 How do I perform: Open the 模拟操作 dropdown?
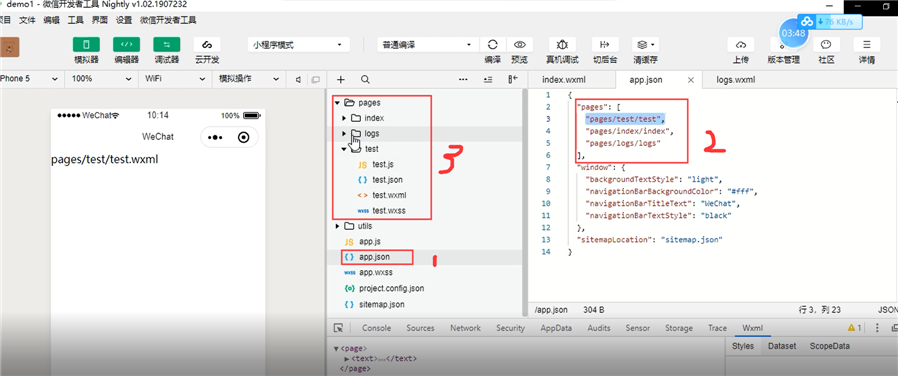coord(249,79)
